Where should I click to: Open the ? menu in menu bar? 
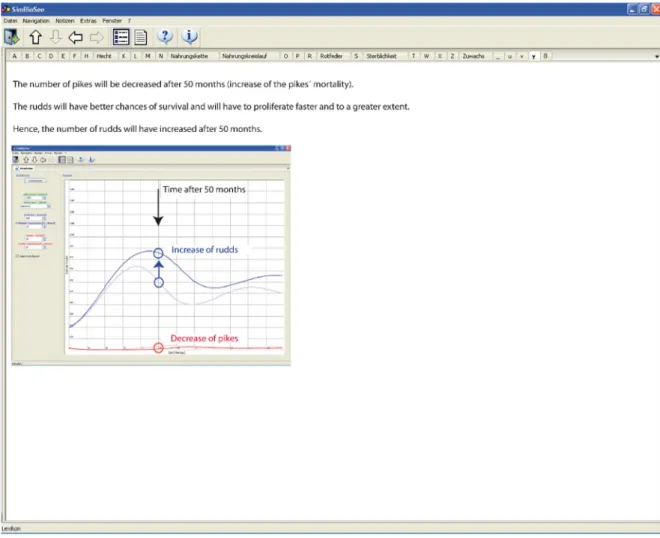click(129, 21)
